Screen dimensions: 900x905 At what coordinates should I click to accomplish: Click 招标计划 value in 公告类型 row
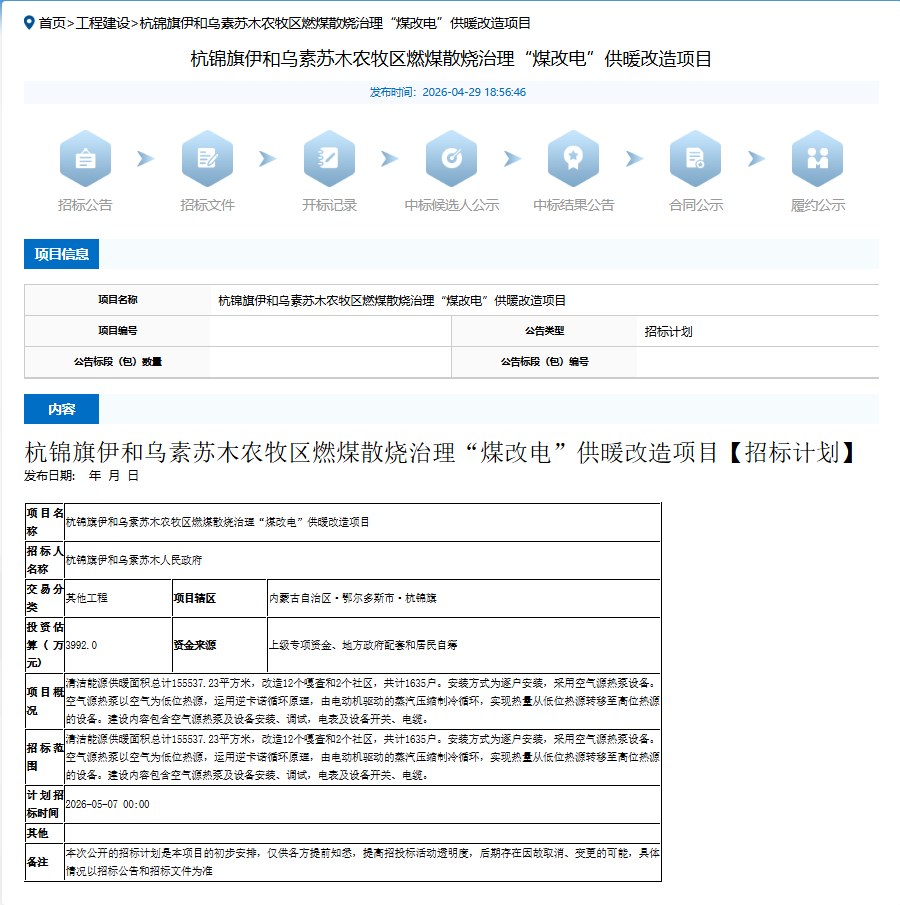[669, 331]
